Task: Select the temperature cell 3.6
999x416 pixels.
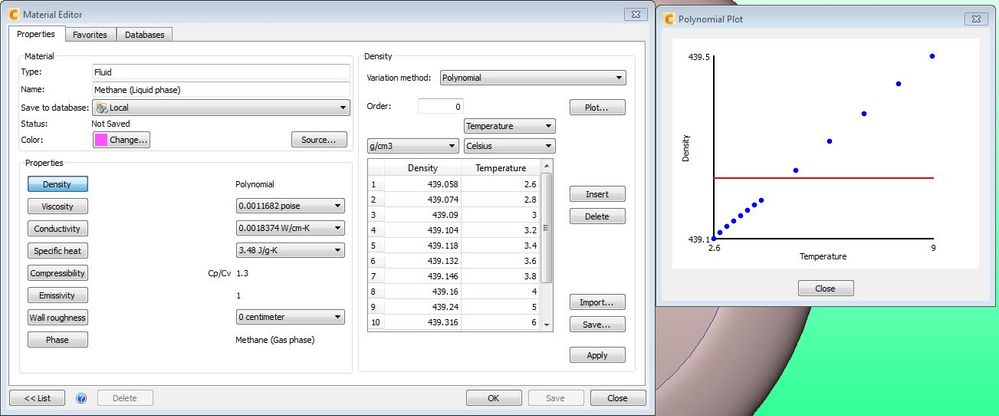Action: coord(501,261)
